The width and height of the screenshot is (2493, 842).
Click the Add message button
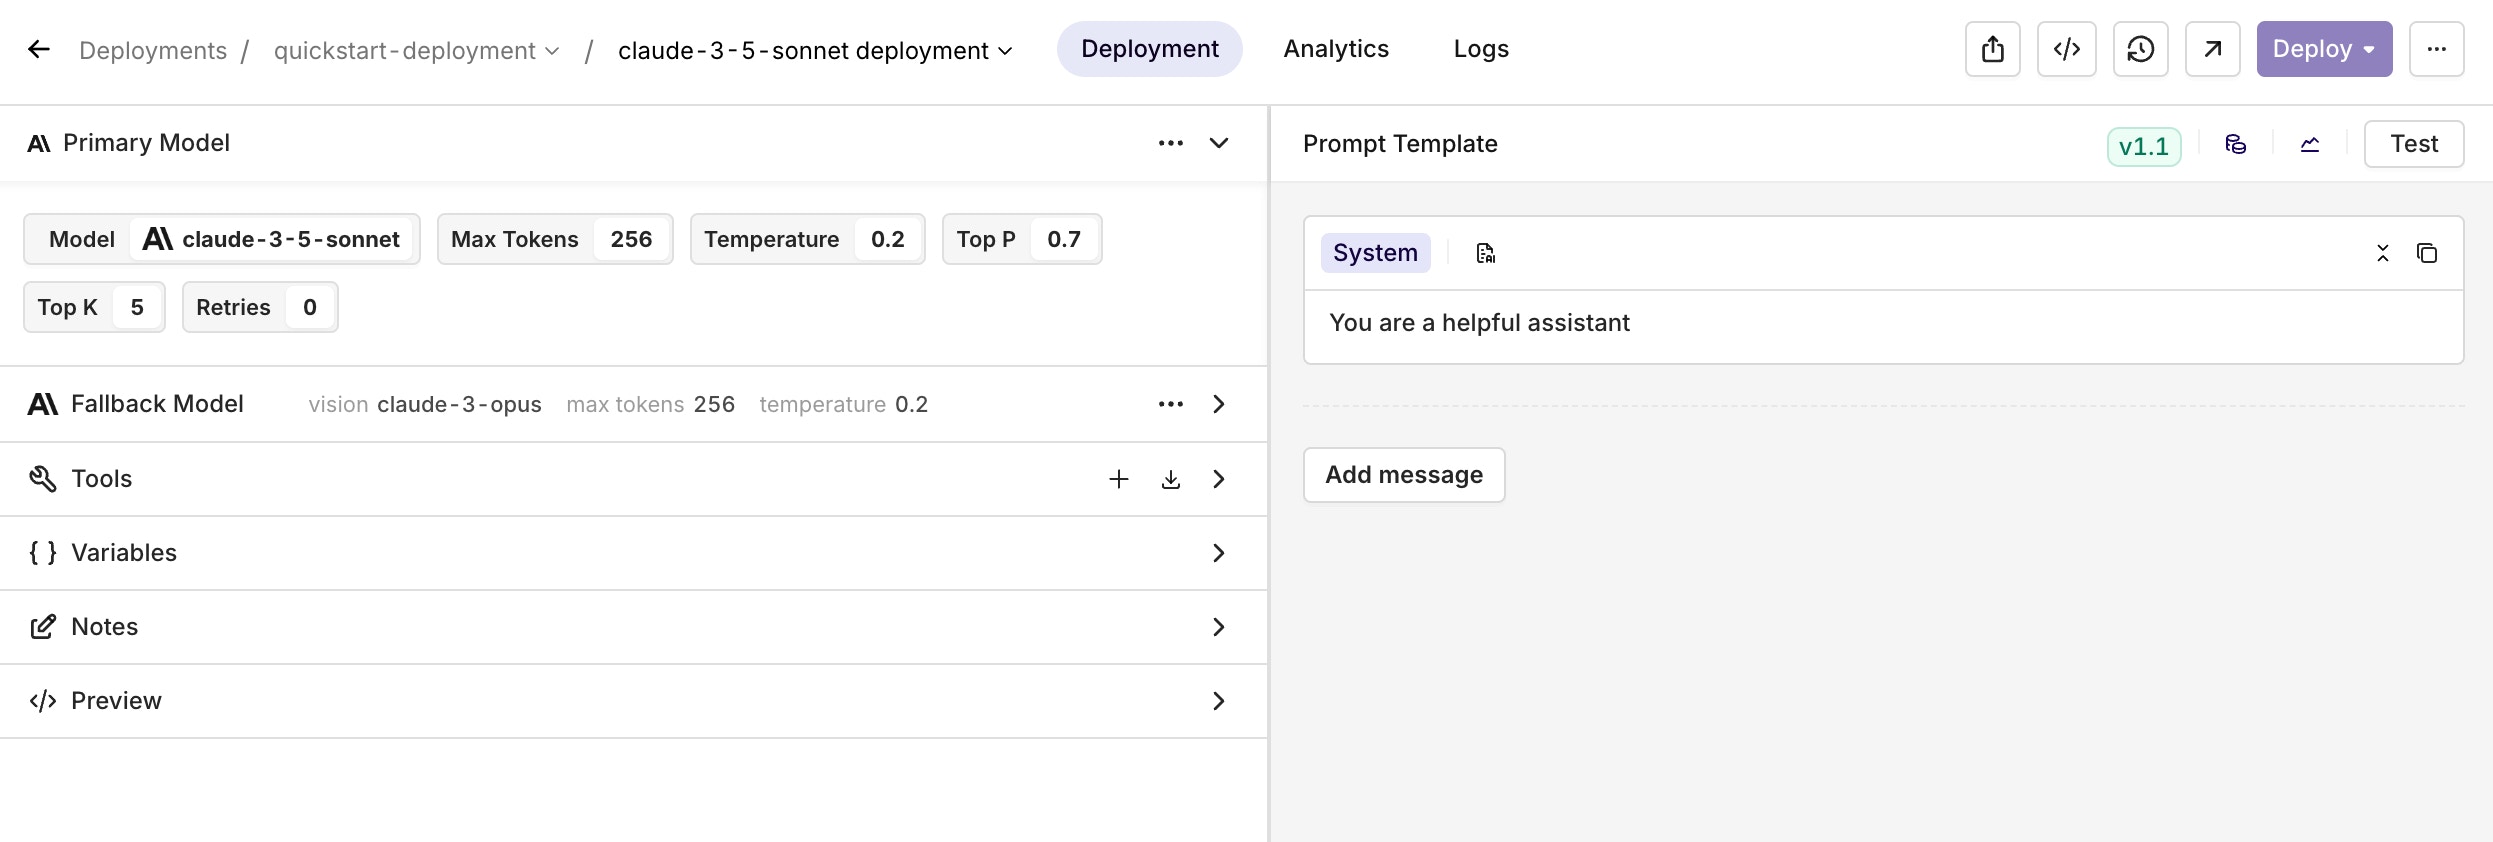point(1403,475)
